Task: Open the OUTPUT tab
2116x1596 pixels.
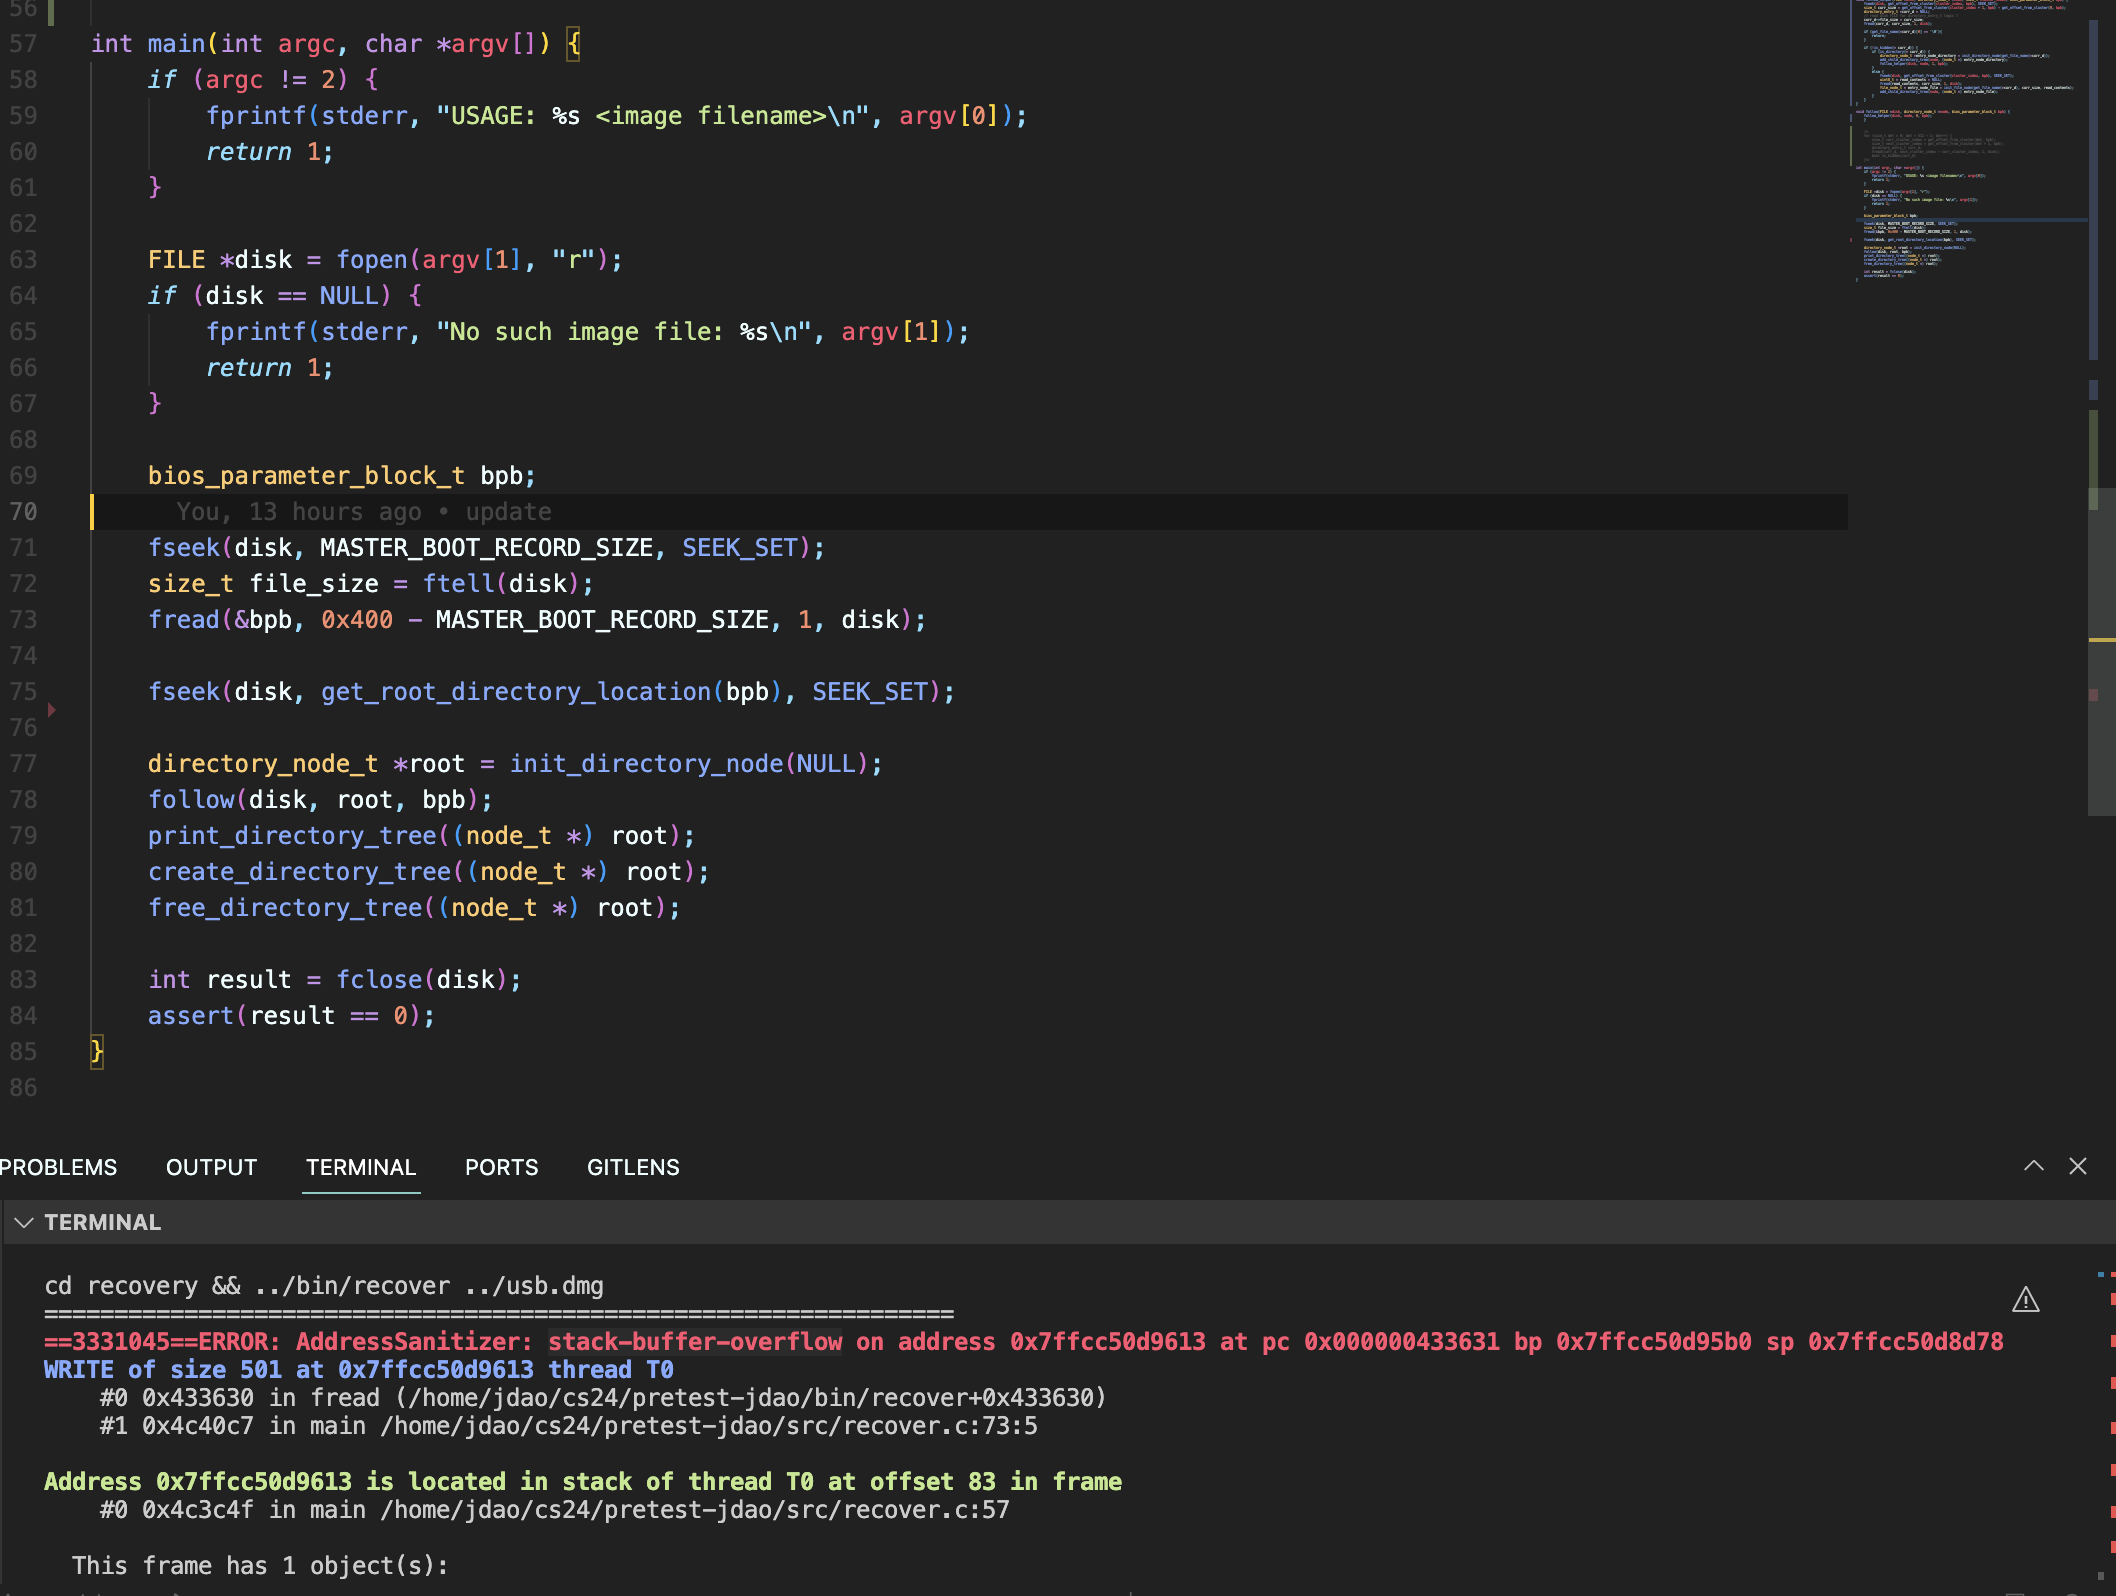Action: 211,1167
